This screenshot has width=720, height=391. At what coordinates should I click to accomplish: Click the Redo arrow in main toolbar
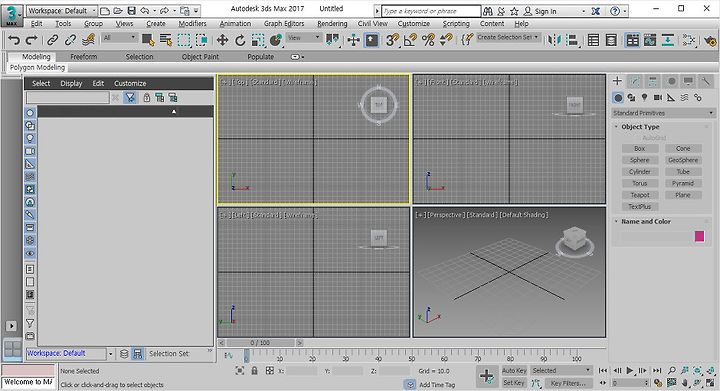pos(31,40)
